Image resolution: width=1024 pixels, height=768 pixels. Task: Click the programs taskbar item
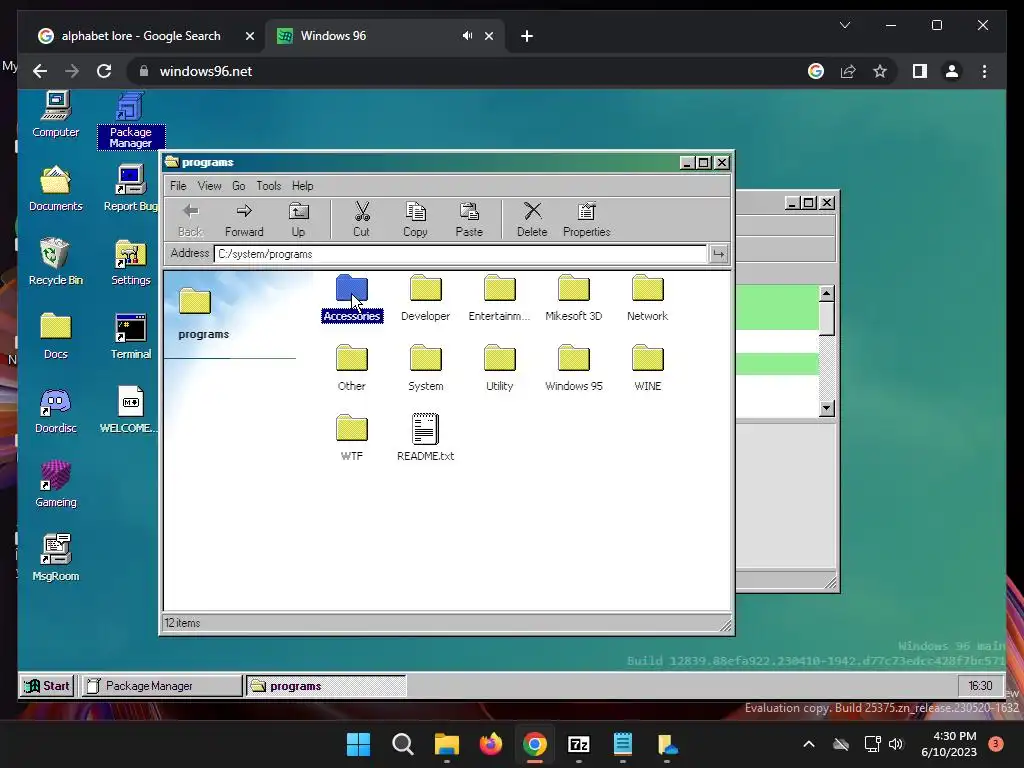pyautogui.click(x=326, y=686)
